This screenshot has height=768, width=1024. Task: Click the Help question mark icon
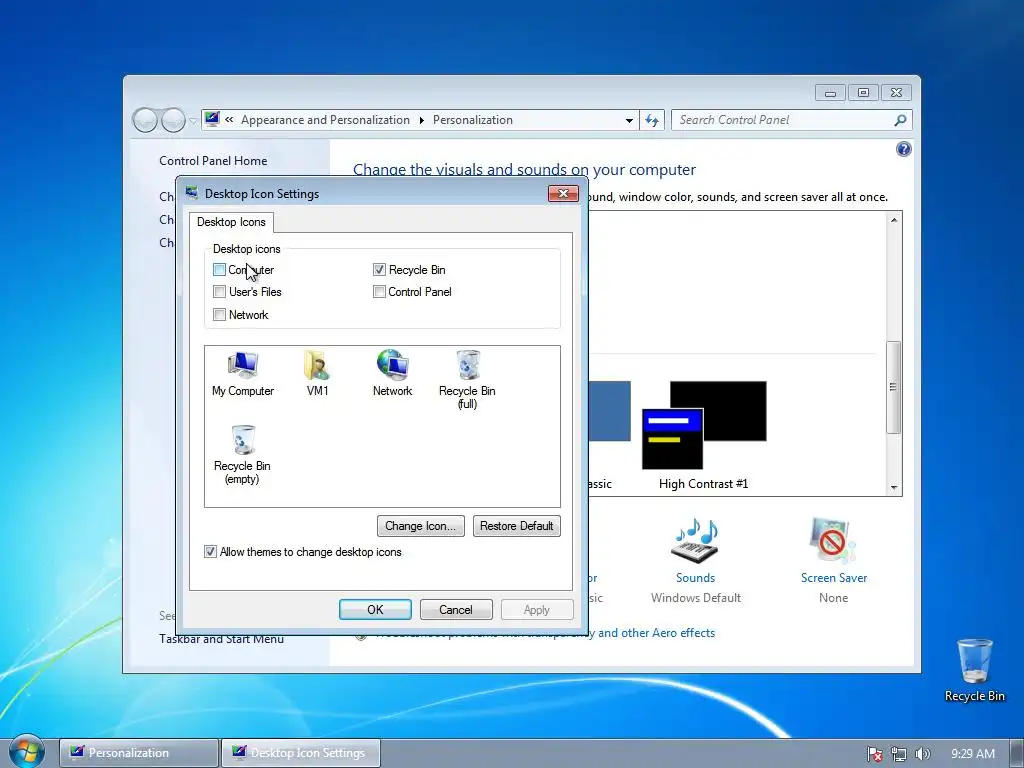coord(903,150)
